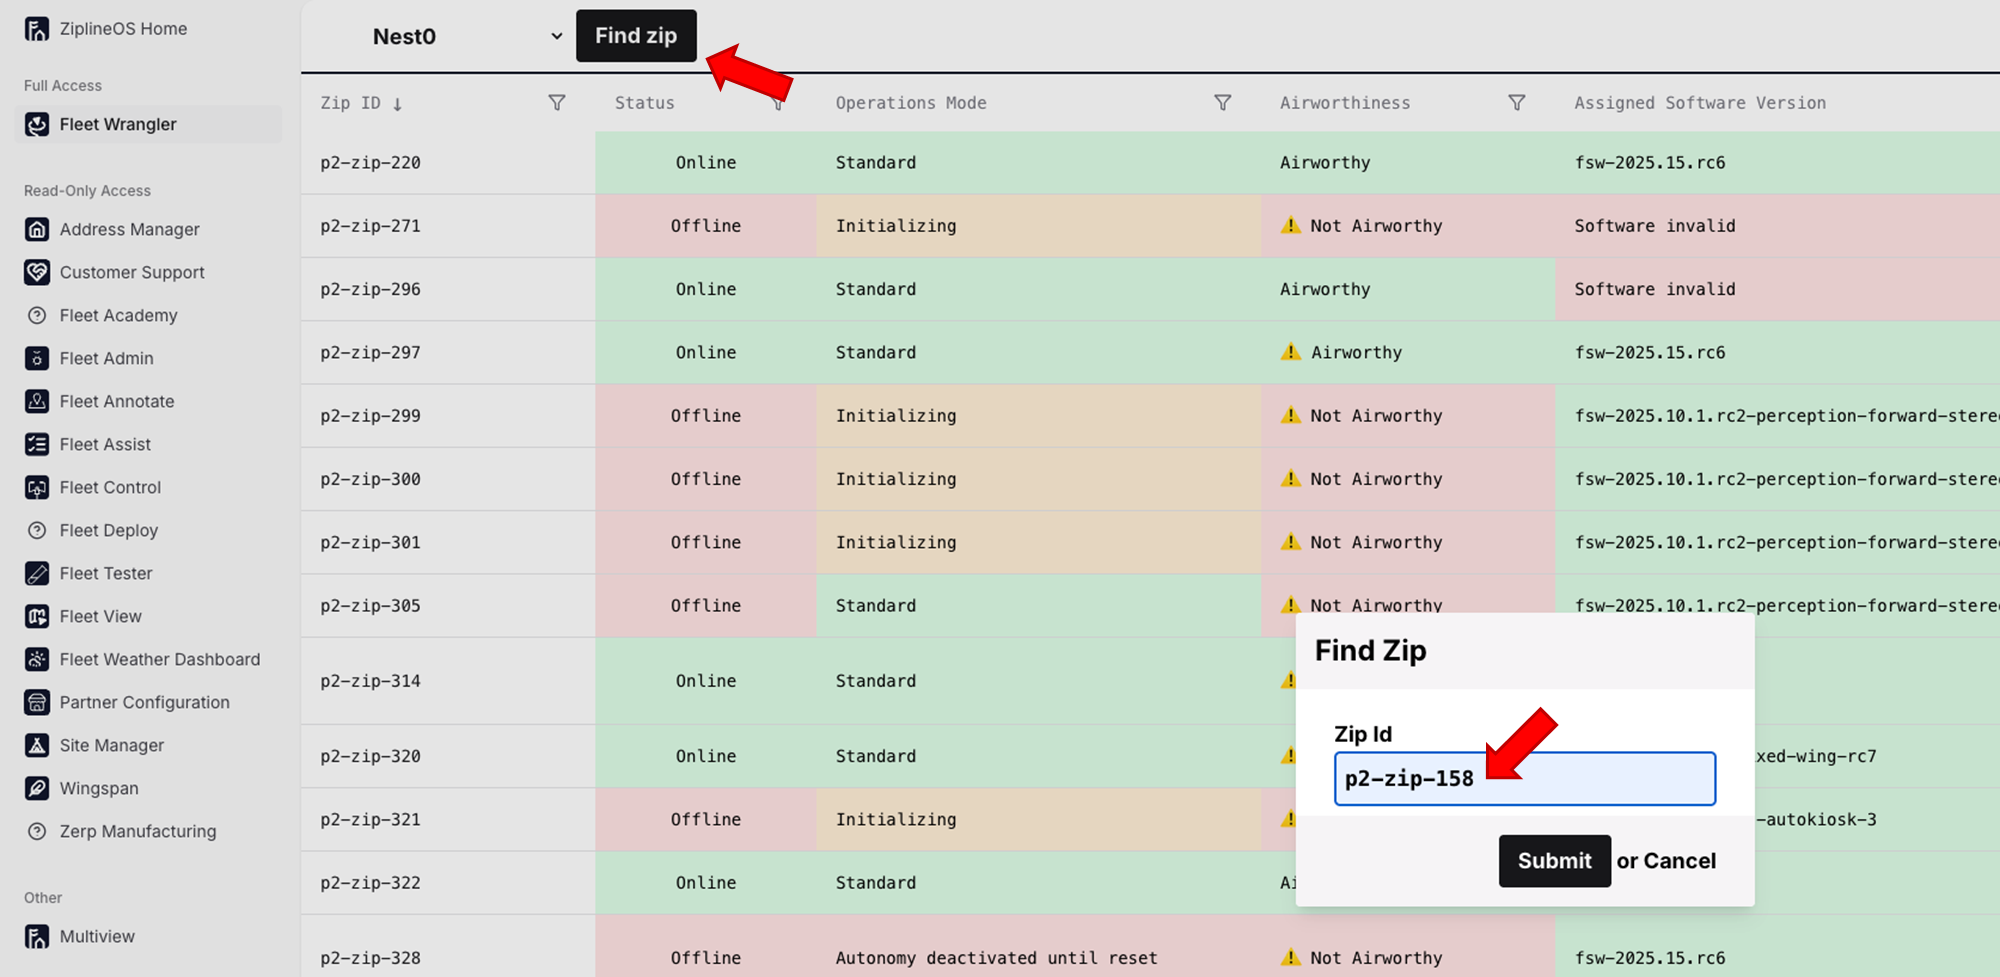The image size is (2000, 977).
Task: Click the Assigned Software Version column header
Action: click(1700, 103)
